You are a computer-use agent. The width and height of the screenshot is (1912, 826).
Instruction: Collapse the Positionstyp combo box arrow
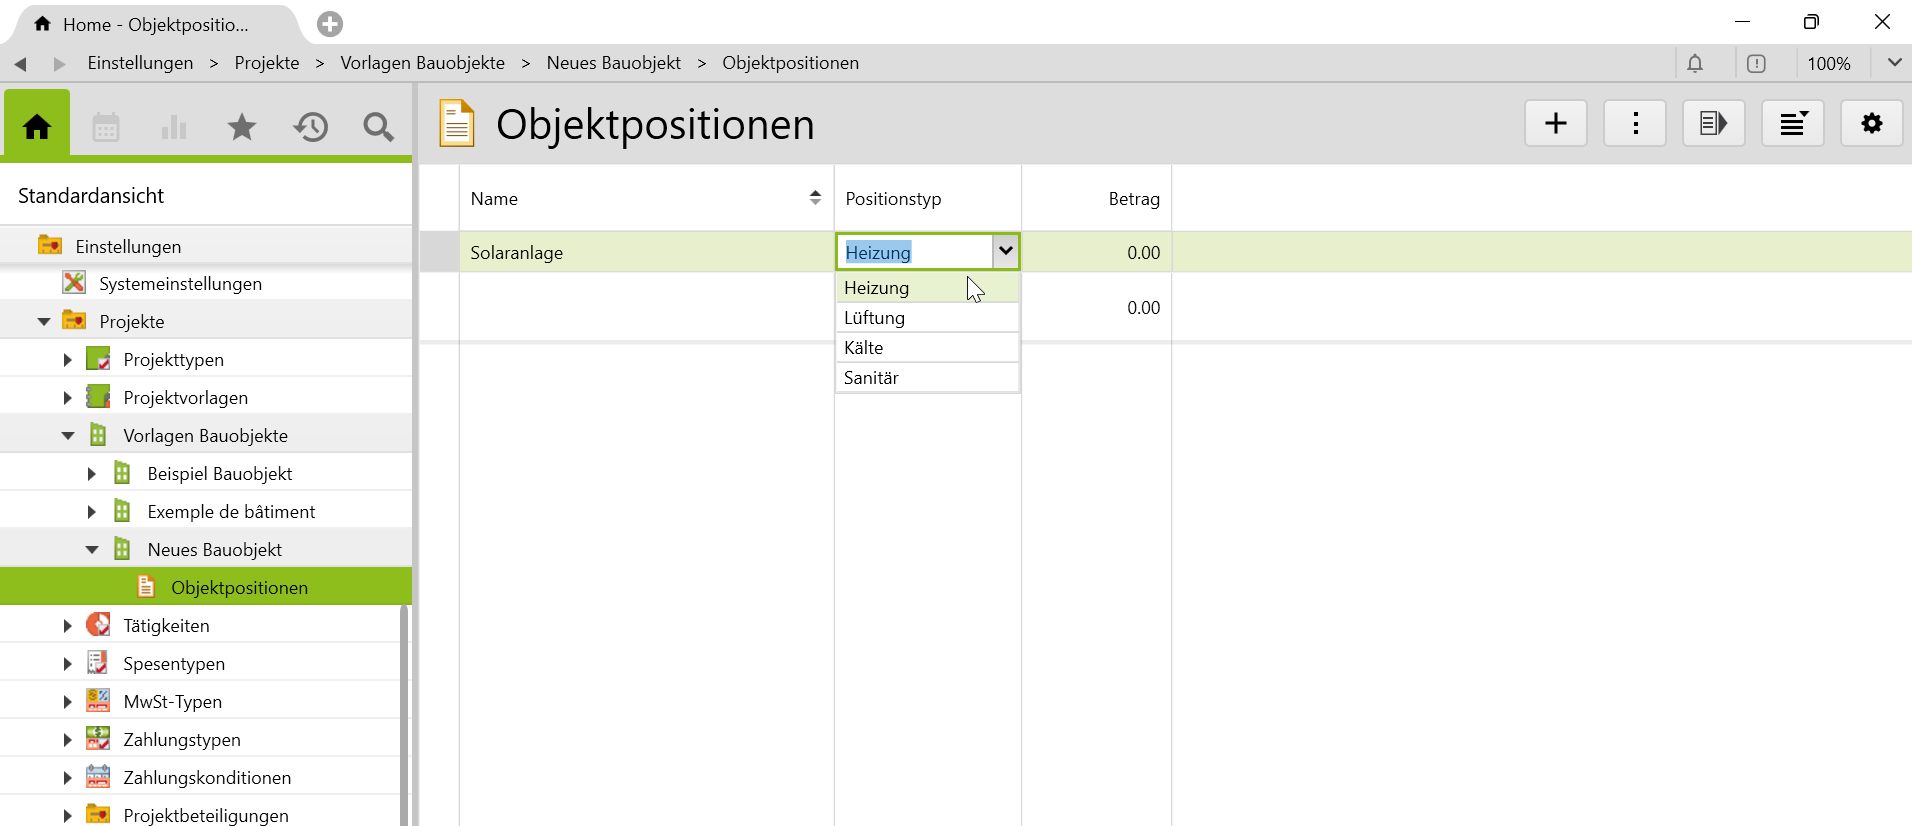(x=1005, y=251)
